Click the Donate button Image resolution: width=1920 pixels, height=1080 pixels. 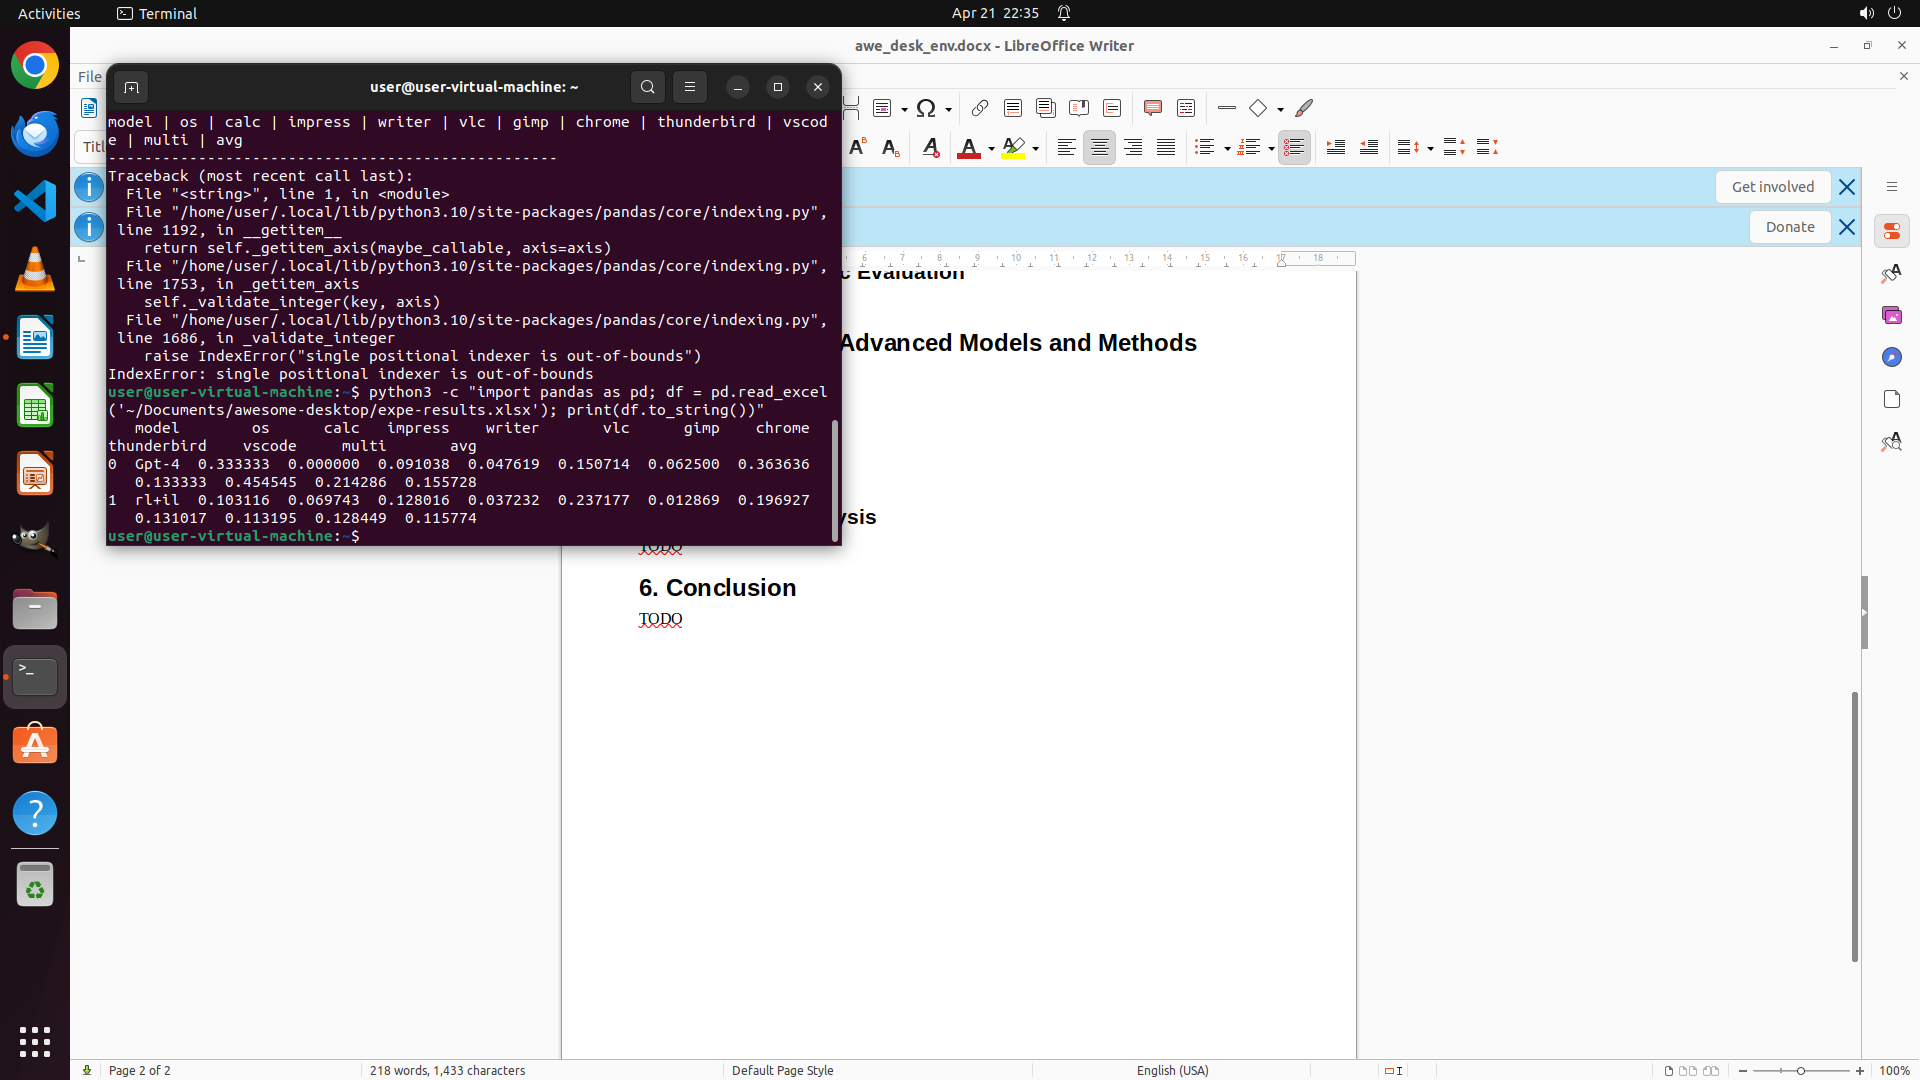tap(1789, 227)
